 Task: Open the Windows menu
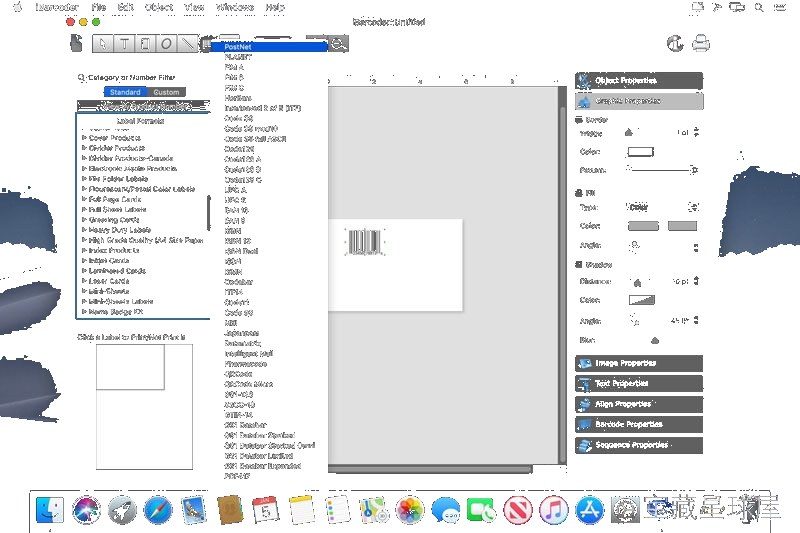[x=235, y=7]
